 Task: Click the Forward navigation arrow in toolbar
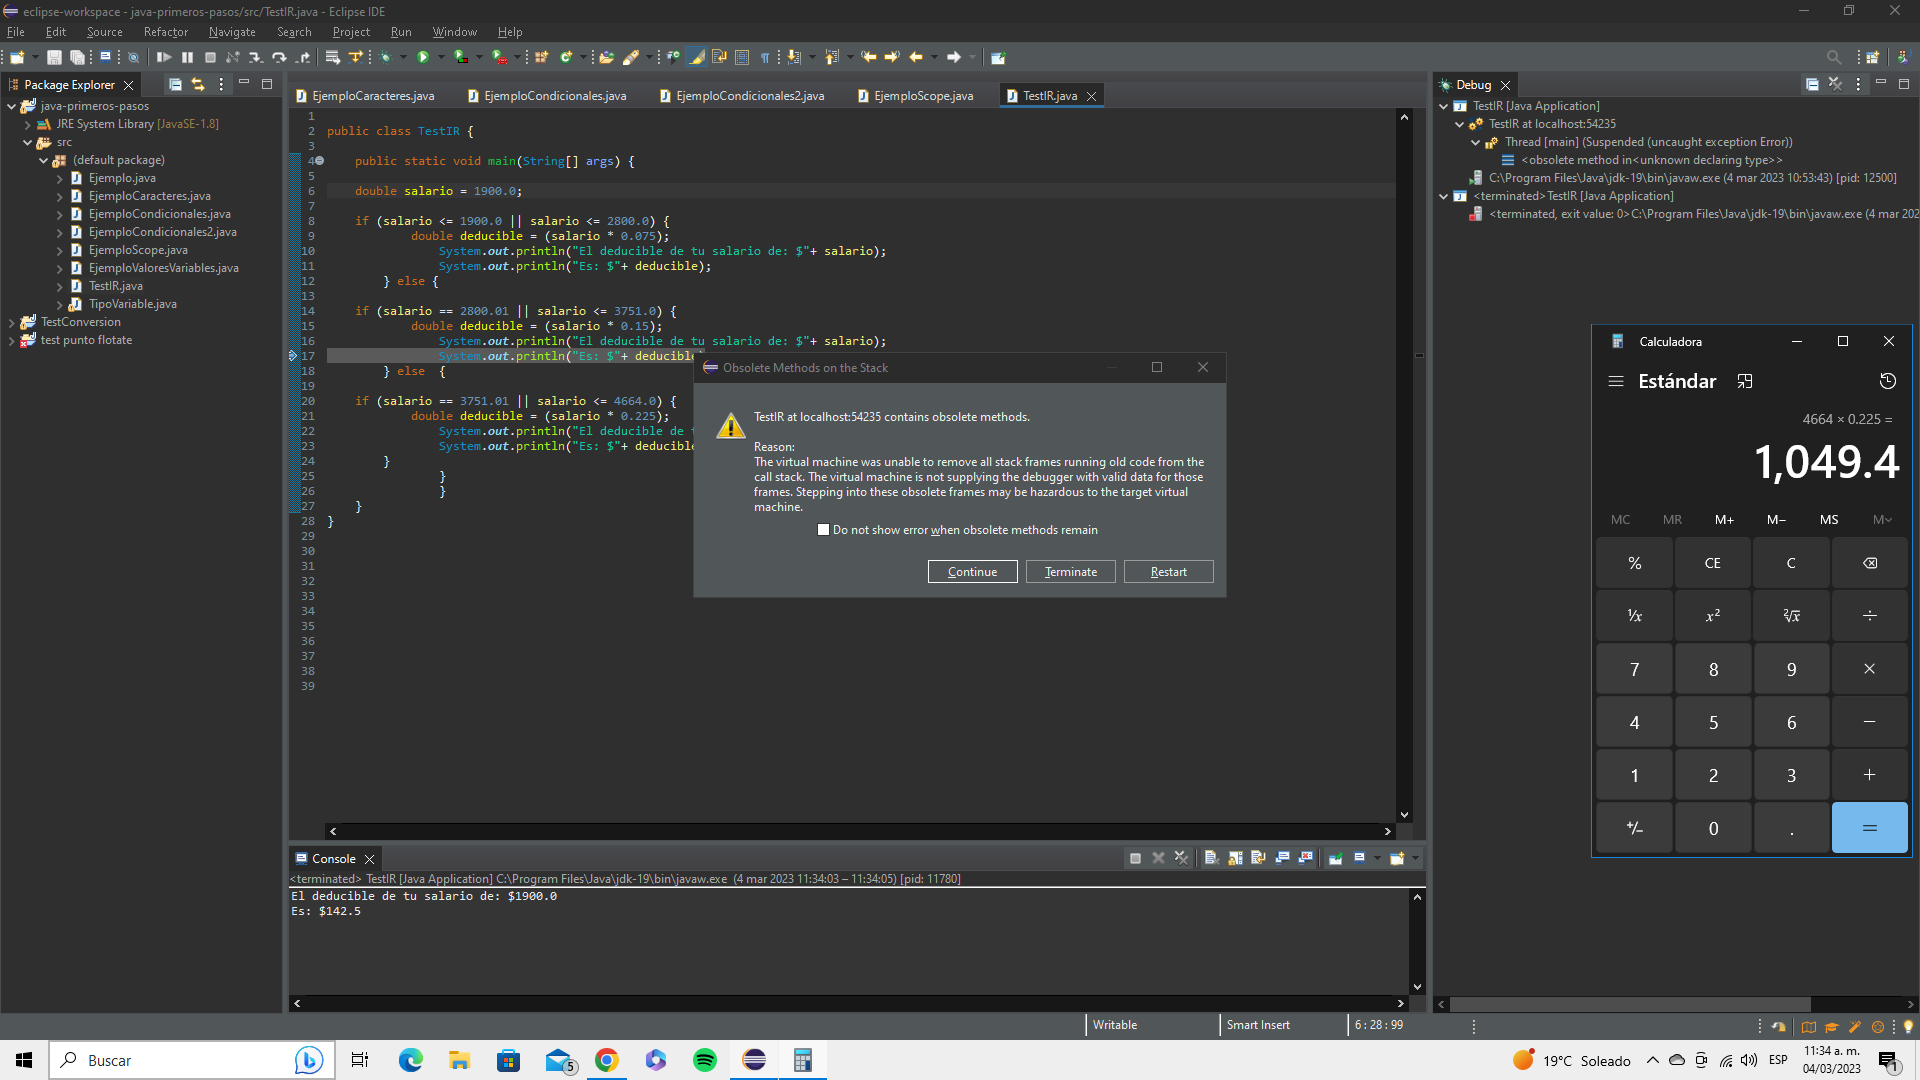[x=954, y=57]
